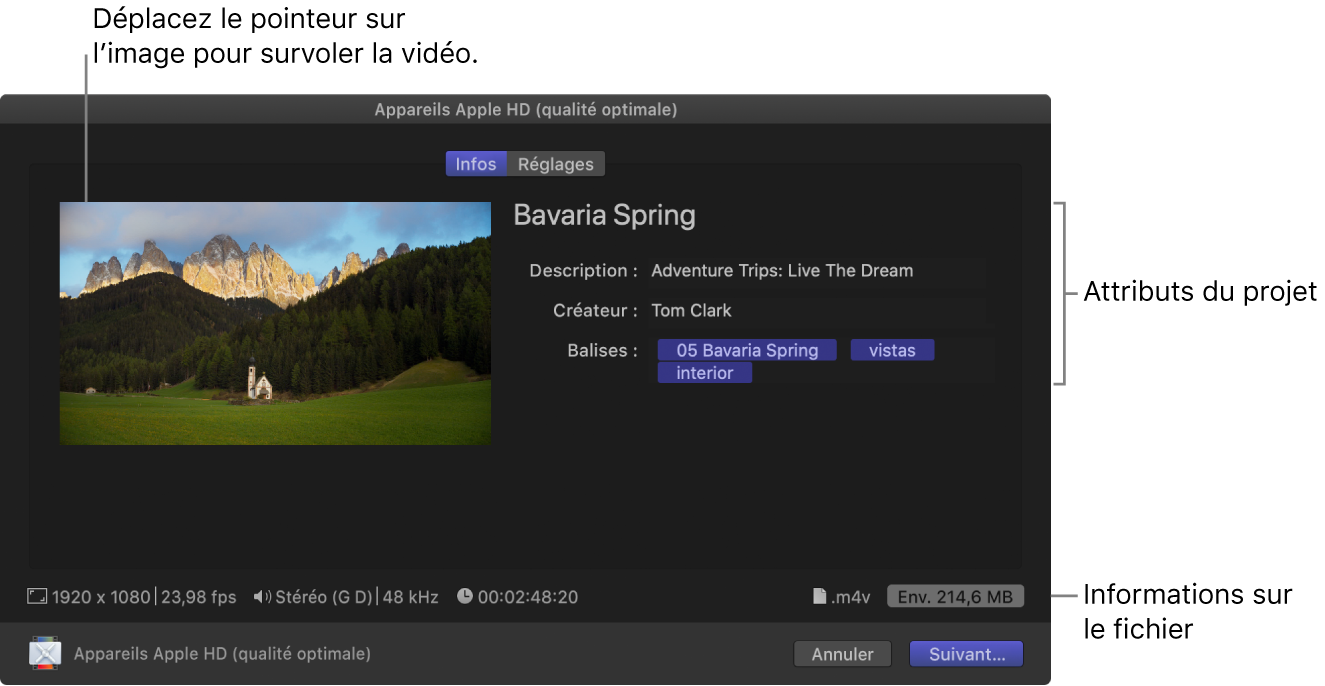Select the interior tag

pyautogui.click(x=704, y=372)
